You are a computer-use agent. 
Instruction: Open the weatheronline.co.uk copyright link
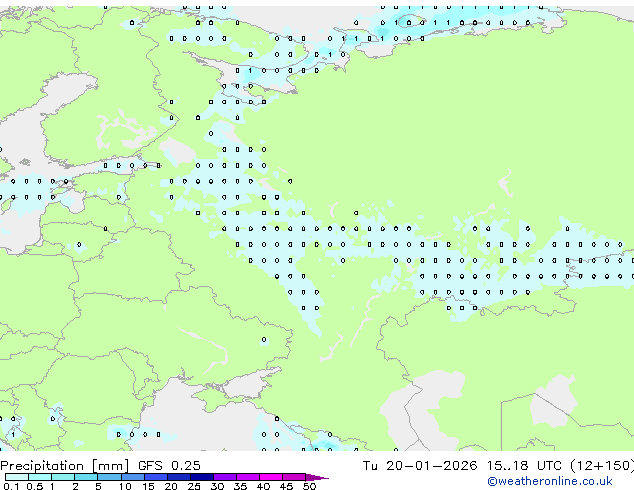point(549,481)
